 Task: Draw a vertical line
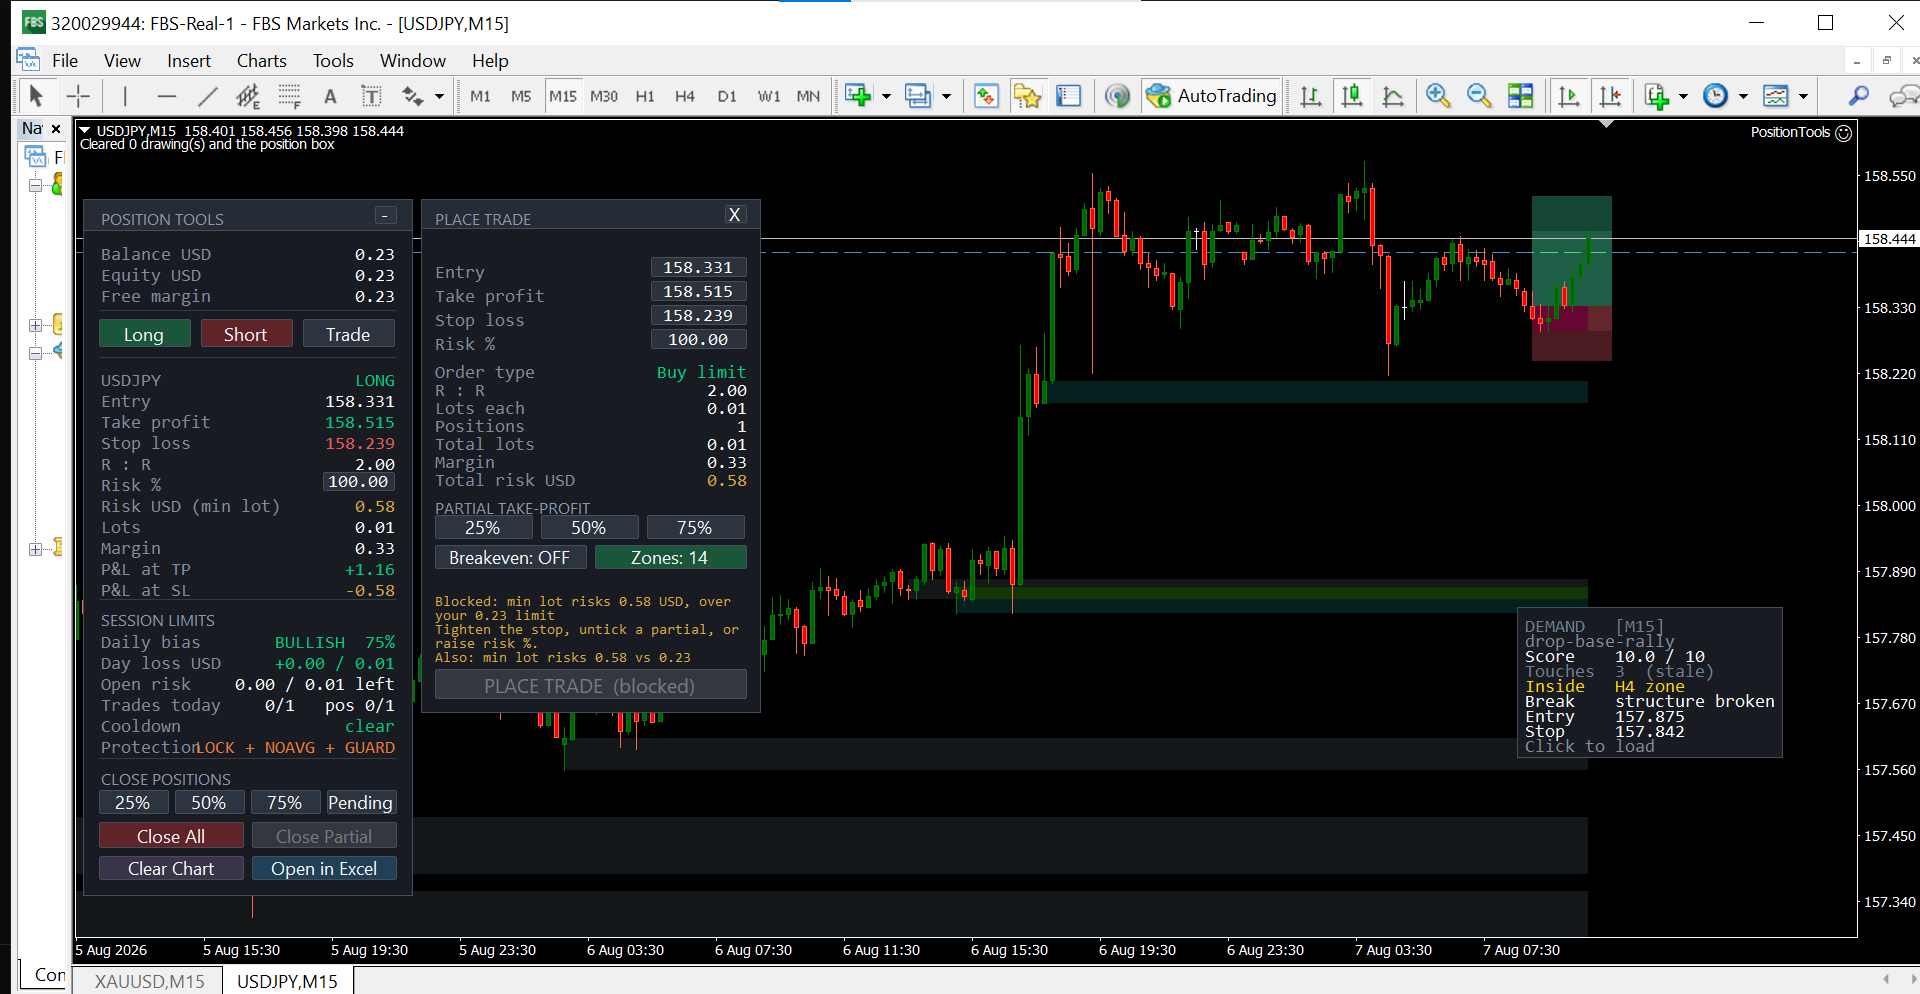pos(125,96)
